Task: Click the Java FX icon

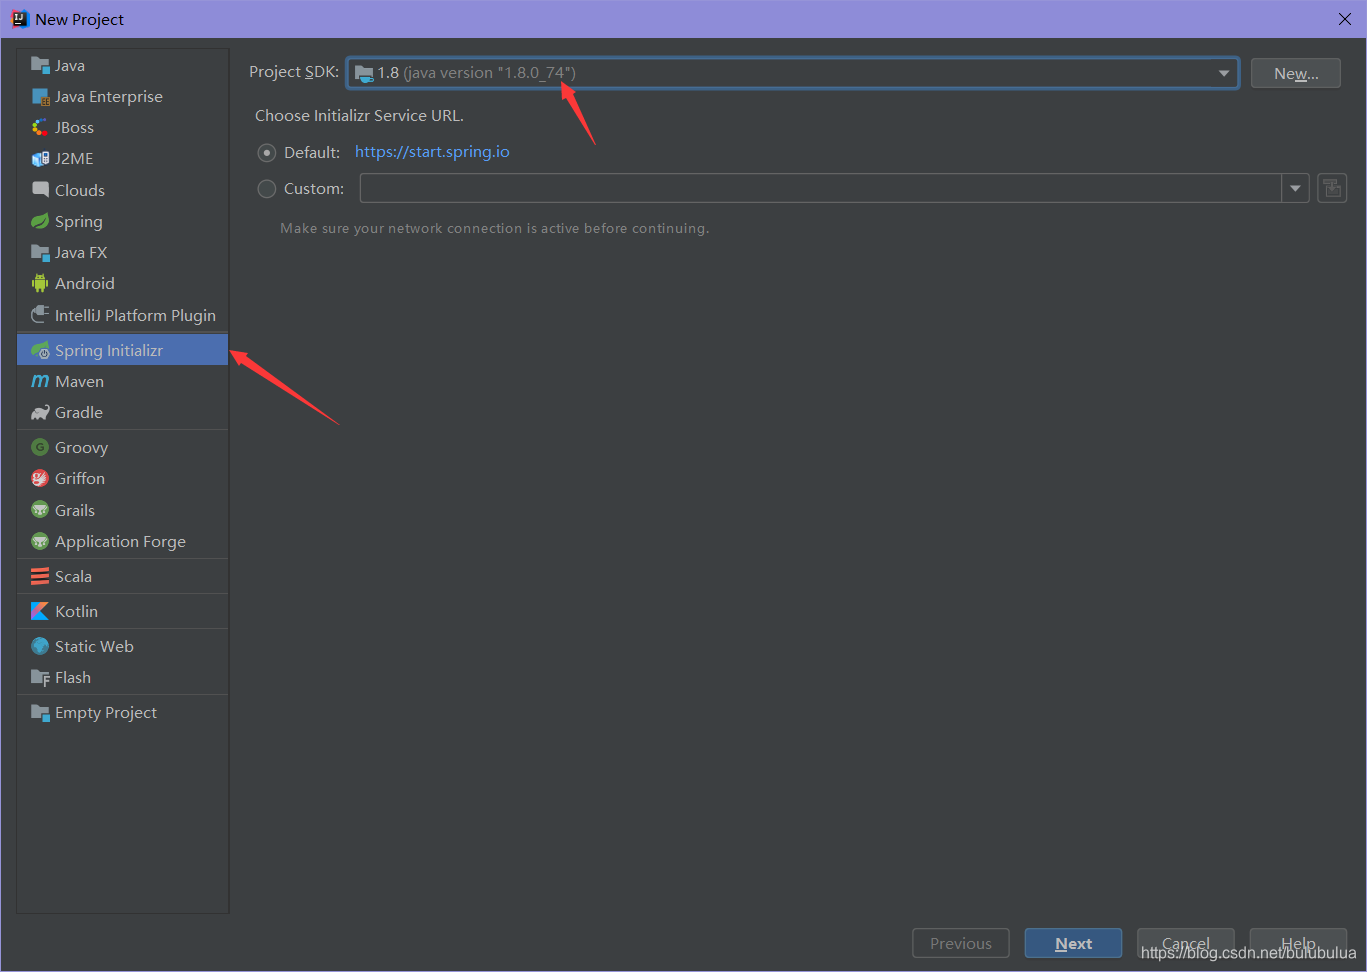Action: point(40,252)
